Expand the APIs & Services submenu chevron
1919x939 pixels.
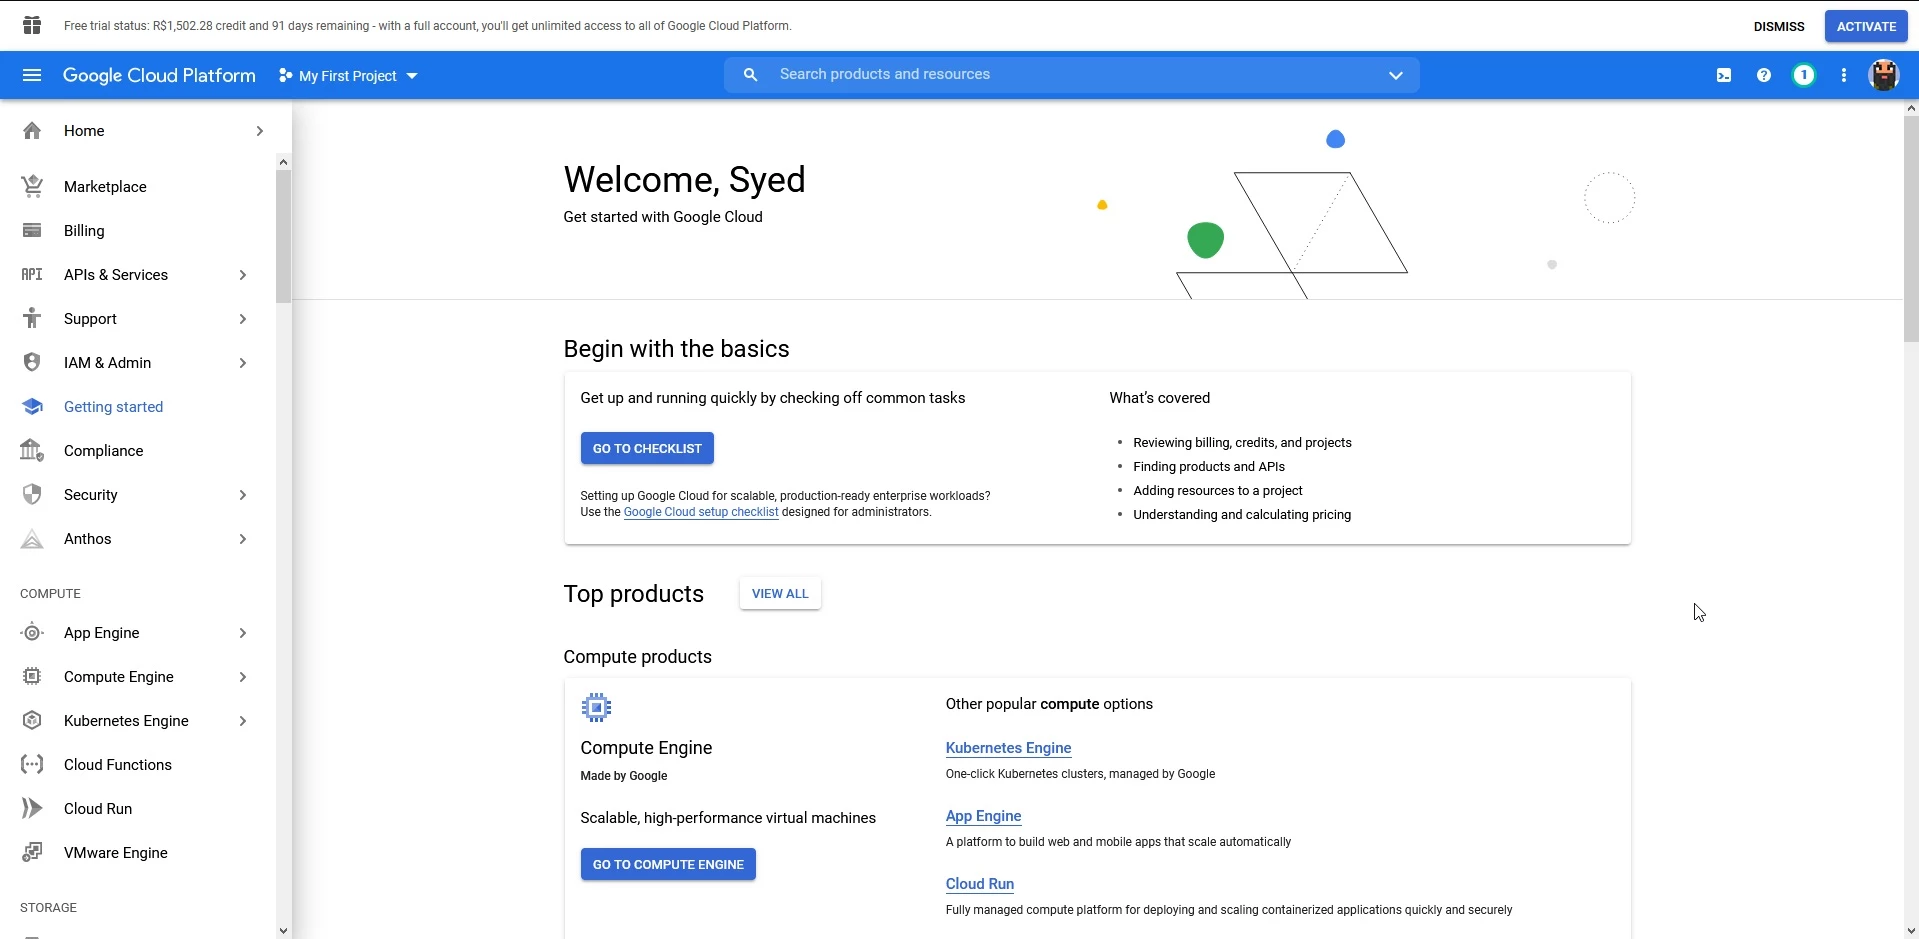pyautogui.click(x=243, y=275)
